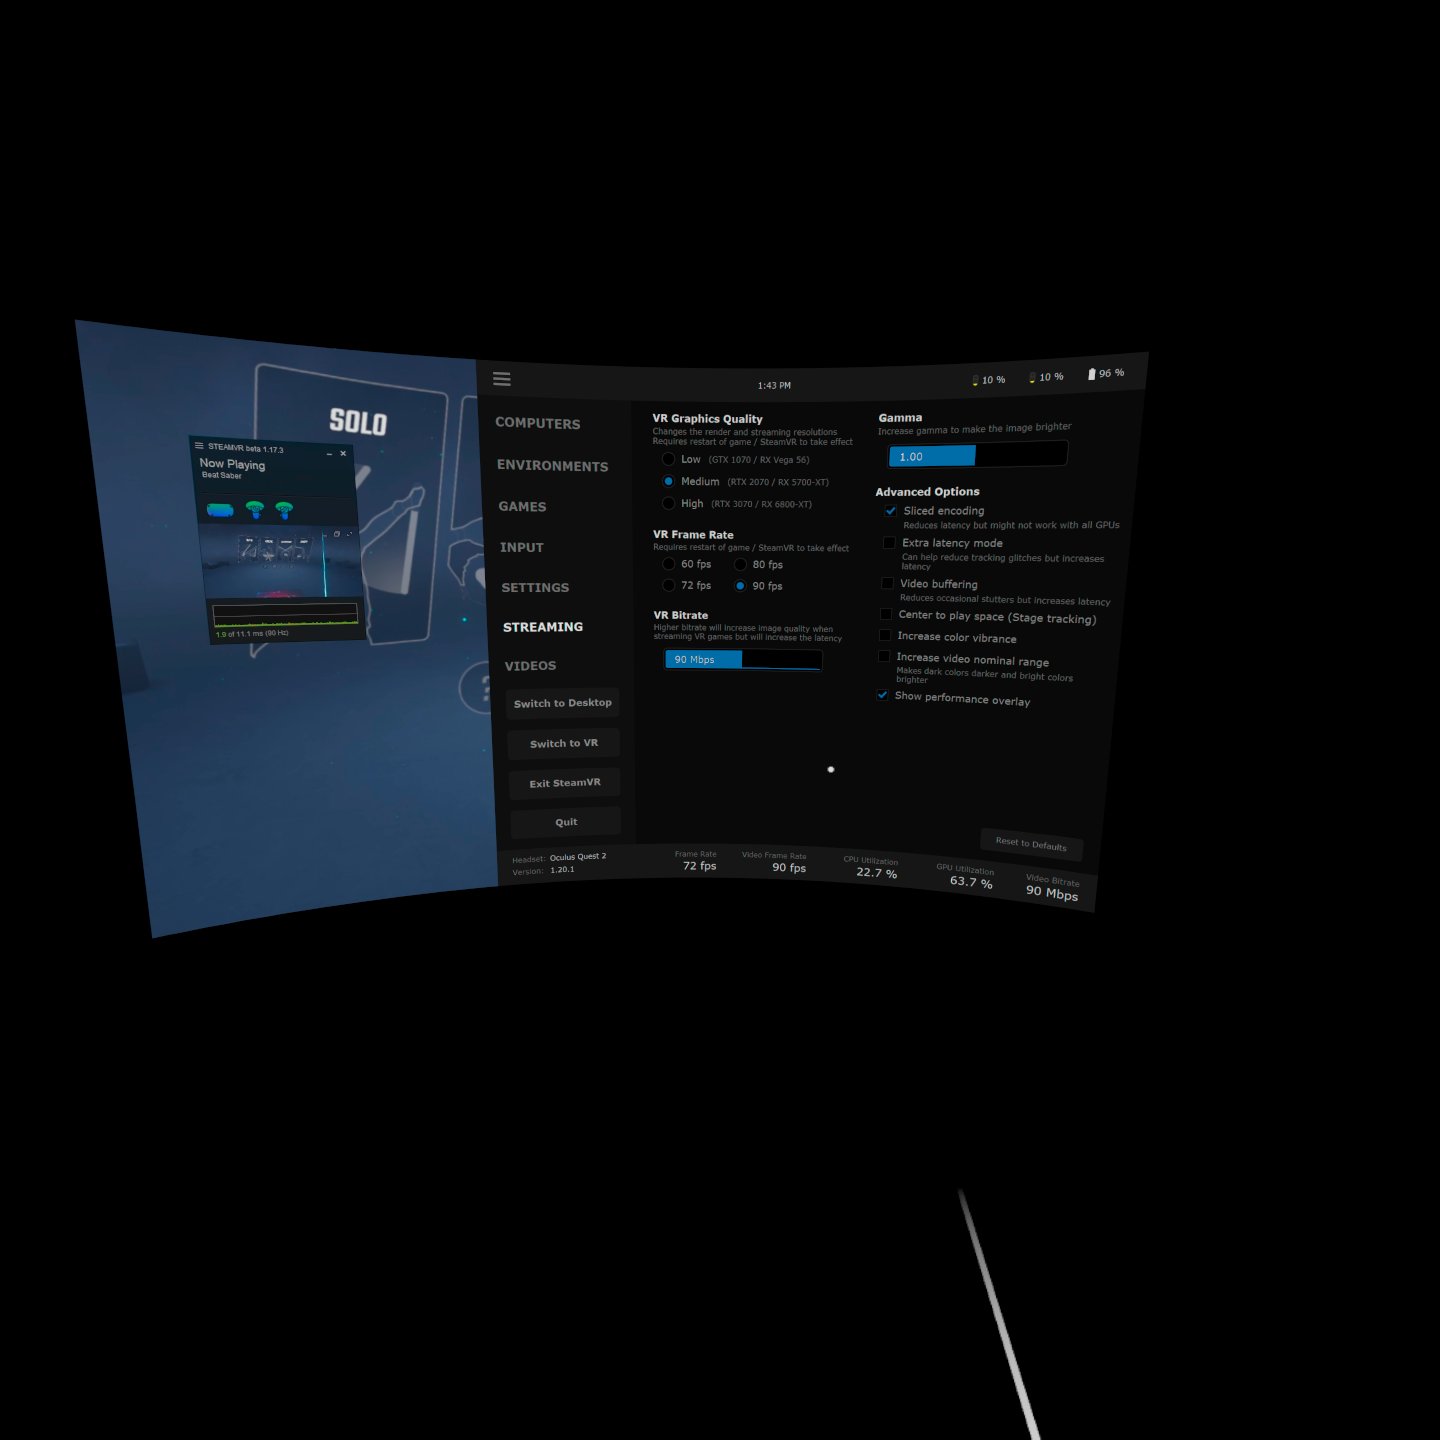Select Low VR graphics quality
Image resolution: width=1440 pixels, height=1440 pixels.
pos(668,459)
